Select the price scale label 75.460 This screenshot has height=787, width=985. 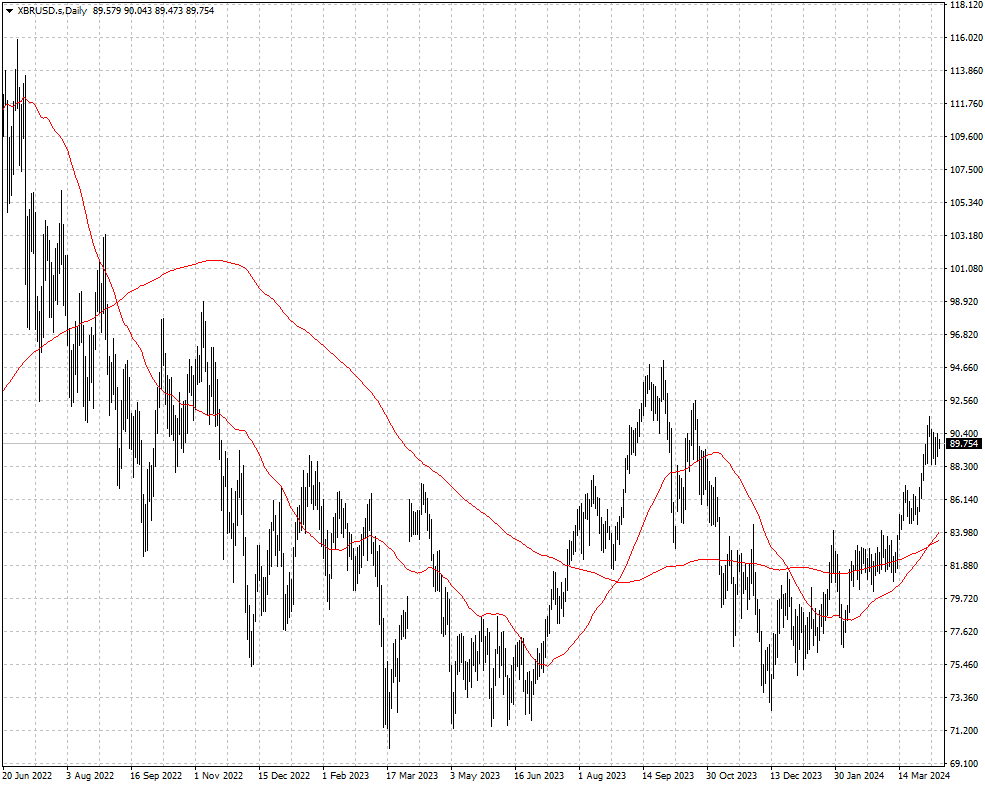[x=964, y=664]
